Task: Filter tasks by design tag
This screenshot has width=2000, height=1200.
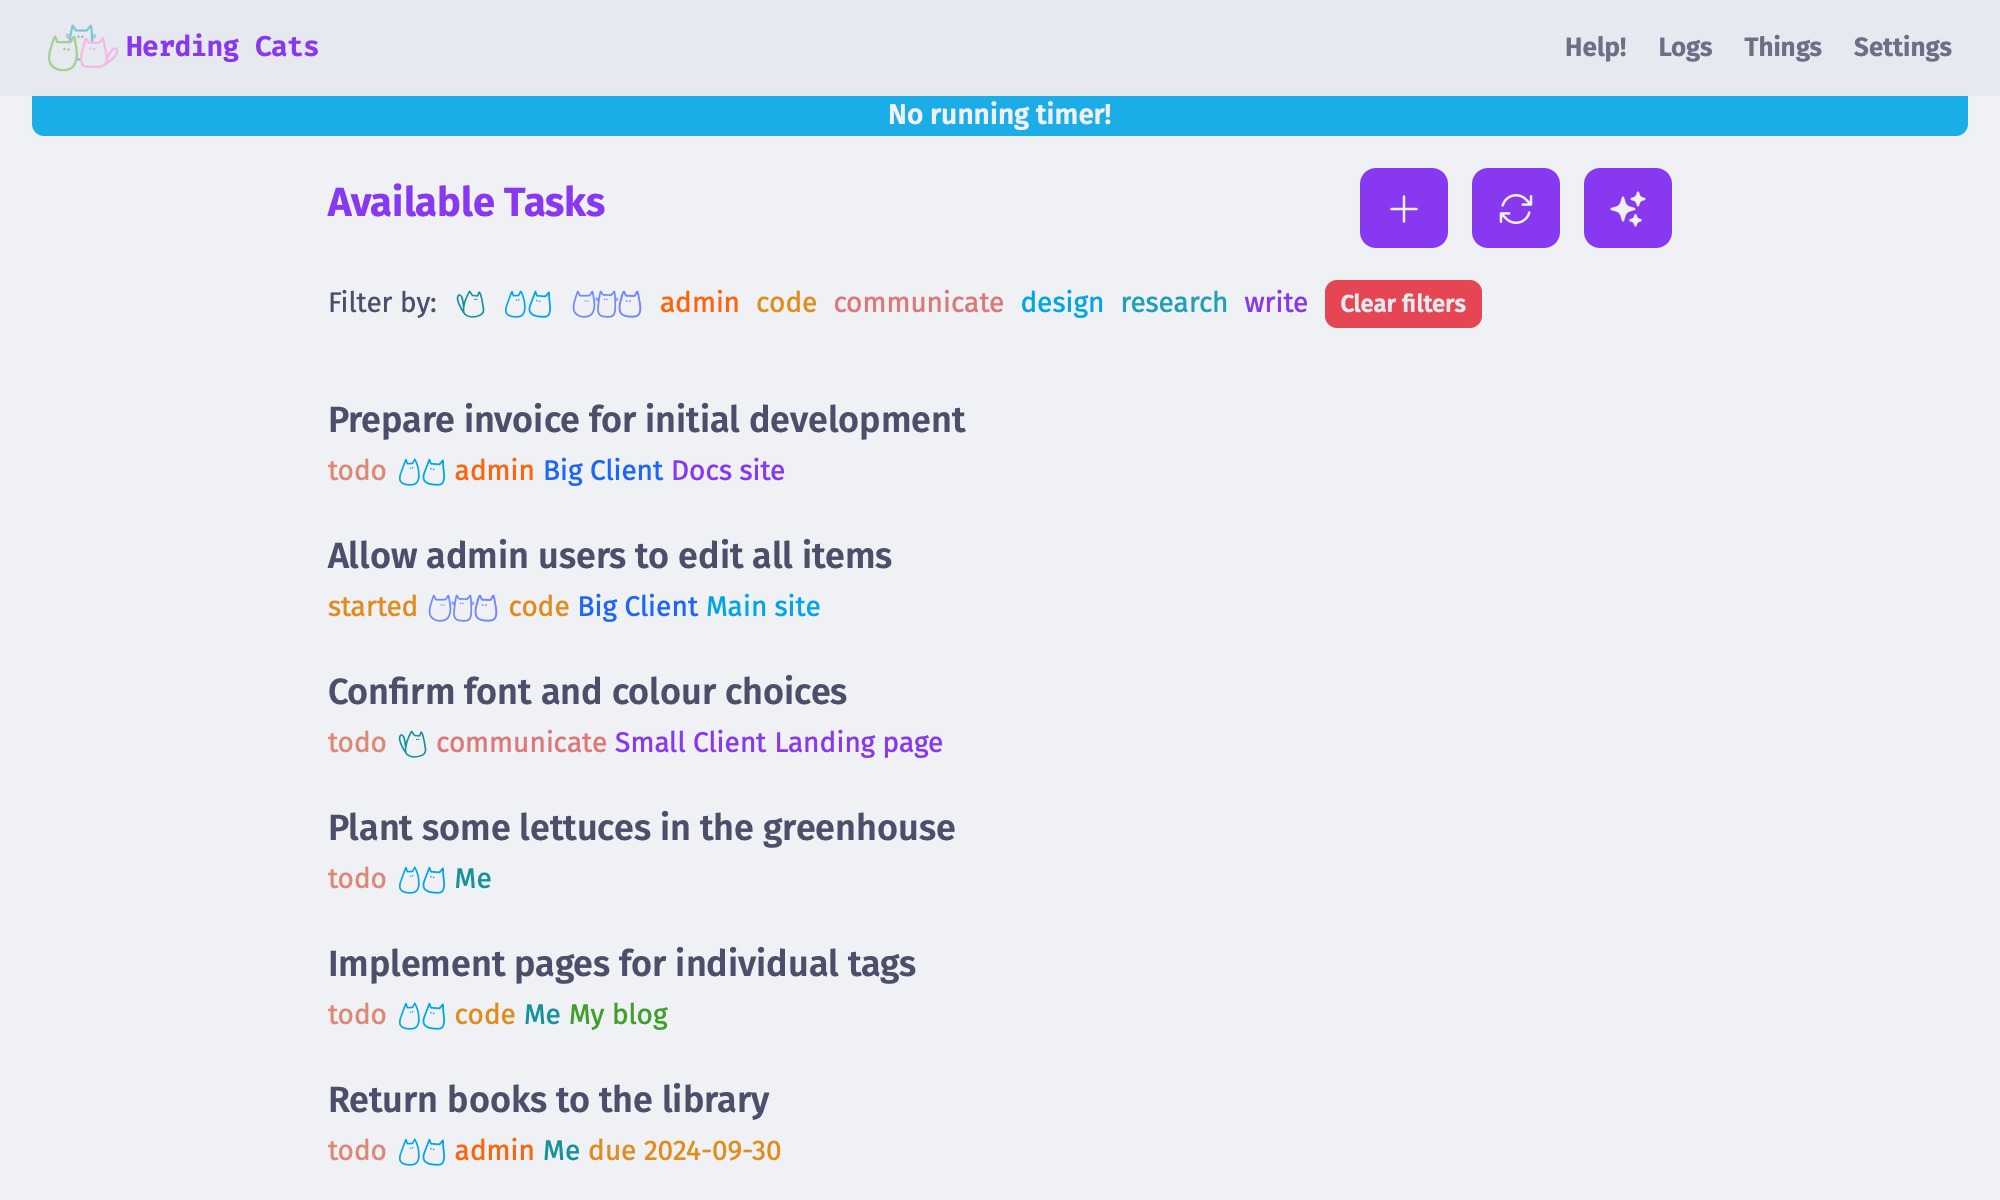Action: pos(1061,301)
